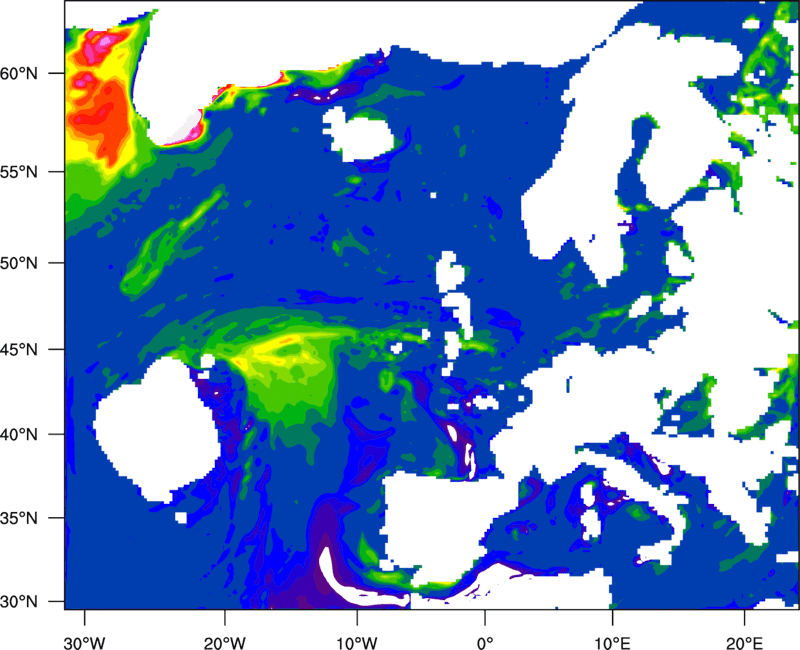The height and width of the screenshot is (650, 800).
Task: Click the 20°E longitude label
Action: 744,642
